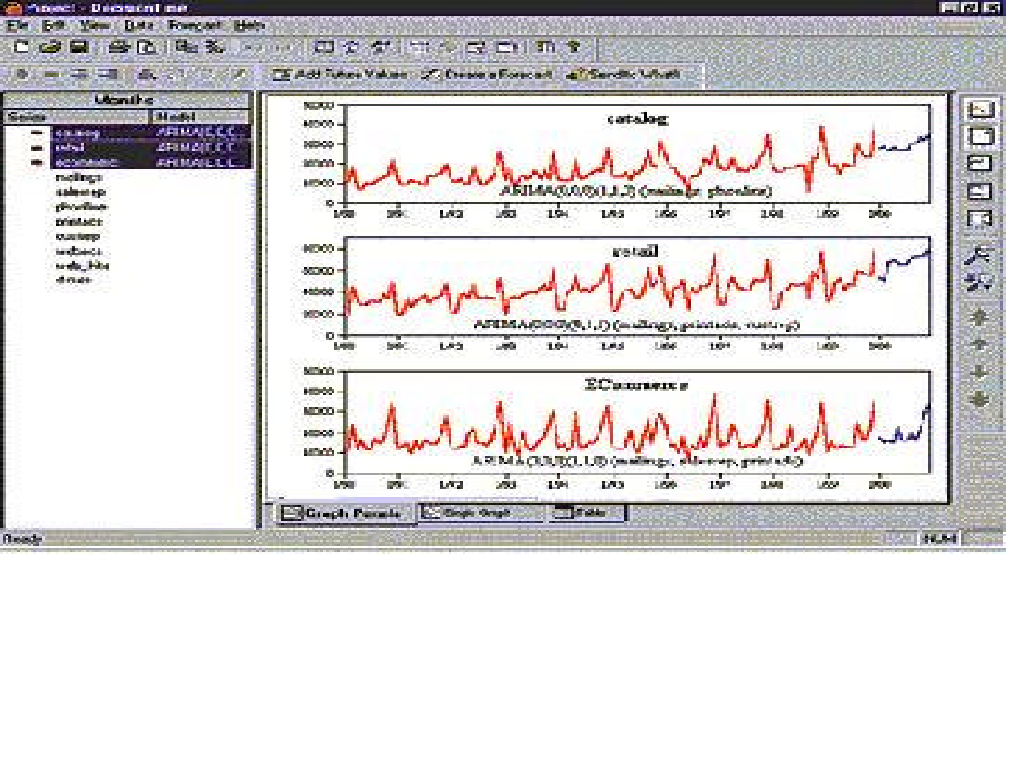Viewport: 1024px width, 766px height.
Task: Open the Data menu
Action: click(138, 25)
